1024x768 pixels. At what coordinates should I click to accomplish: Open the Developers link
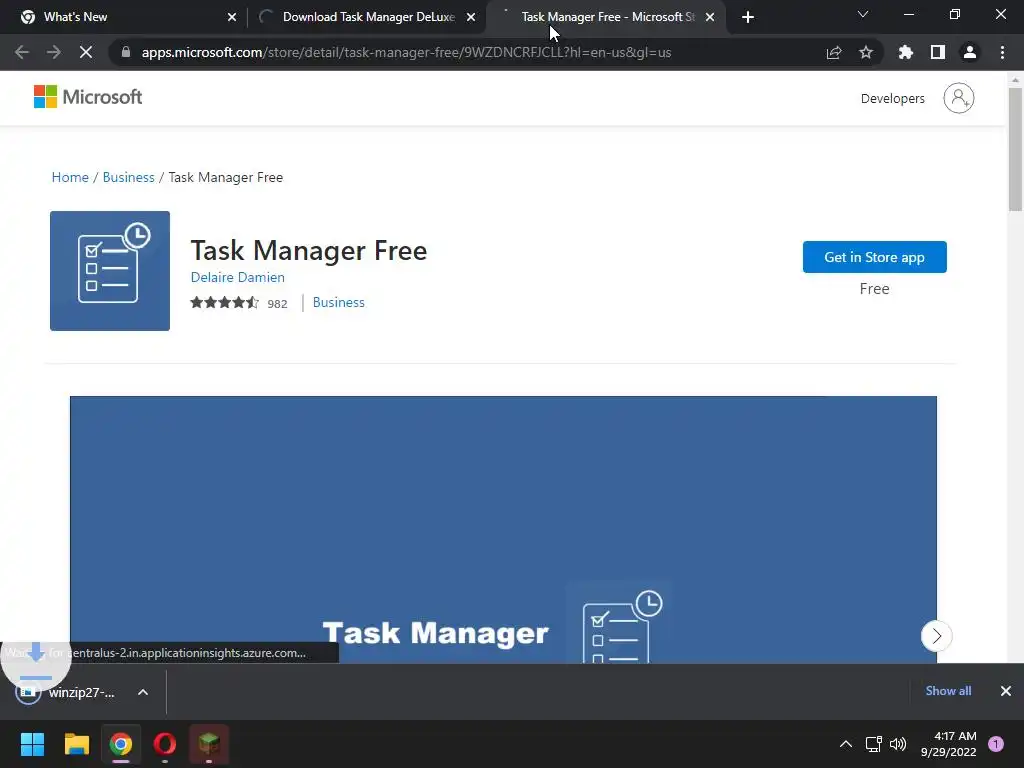[x=893, y=99]
